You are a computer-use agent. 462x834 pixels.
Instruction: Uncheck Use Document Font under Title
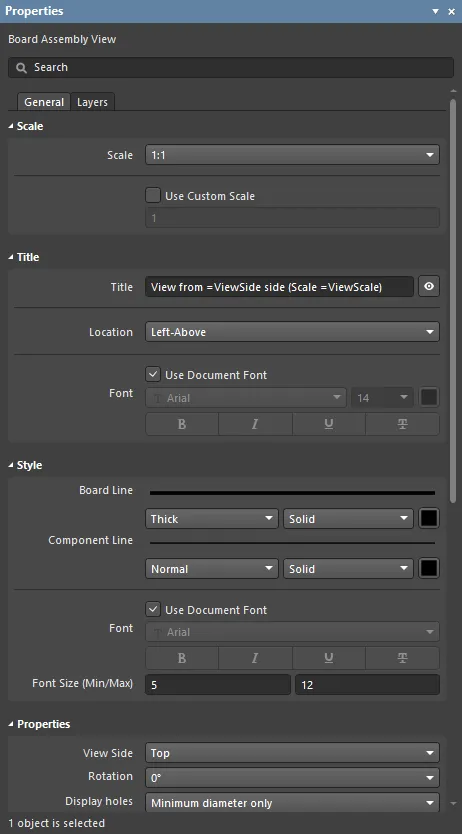[153, 374]
